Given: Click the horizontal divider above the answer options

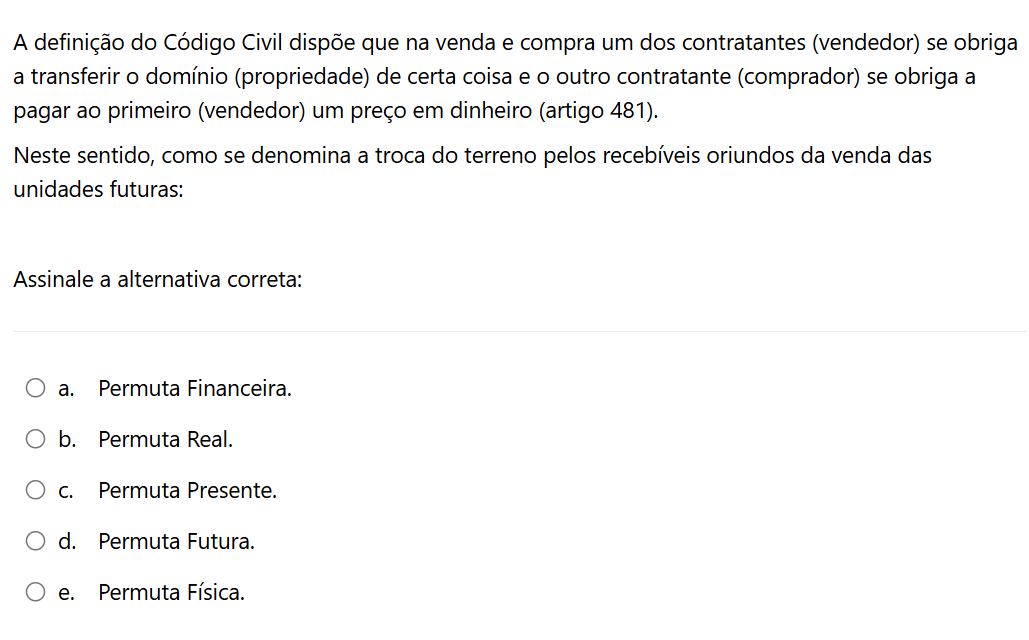Looking at the screenshot, I should coord(520,331).
